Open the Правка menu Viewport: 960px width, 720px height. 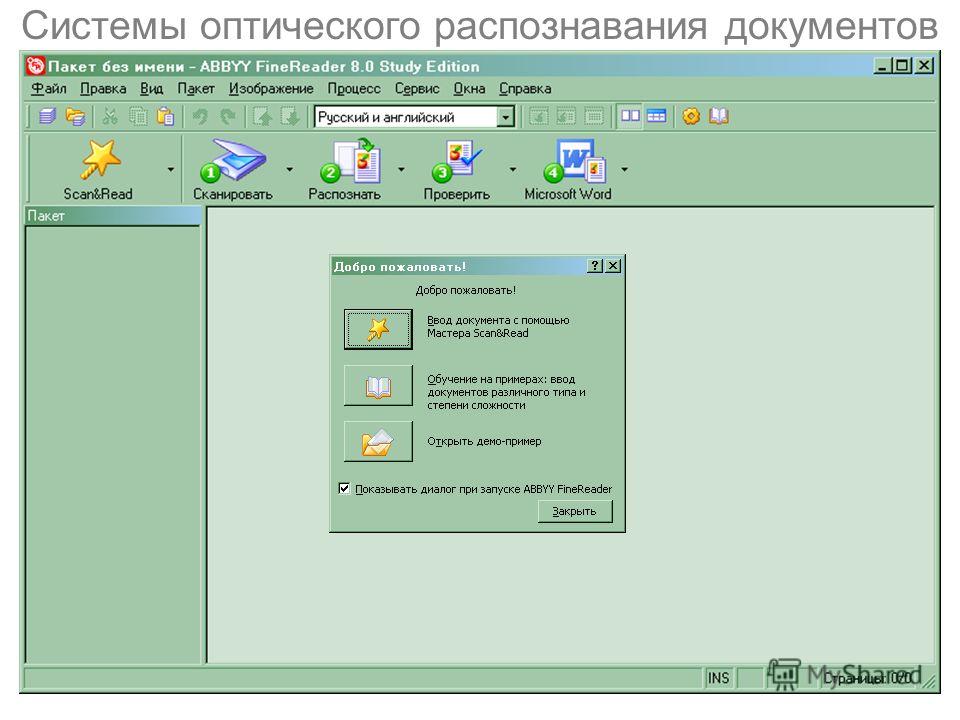tap(103, 89)
